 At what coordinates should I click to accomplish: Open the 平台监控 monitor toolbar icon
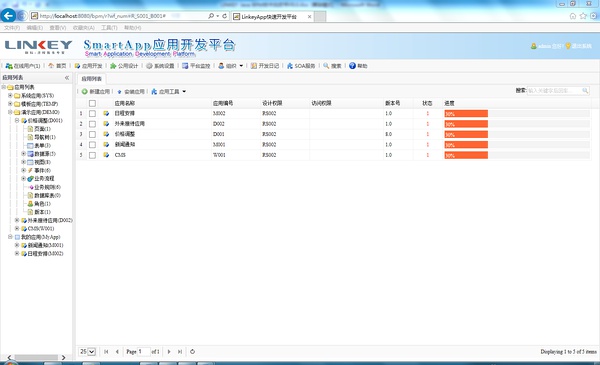185,66
